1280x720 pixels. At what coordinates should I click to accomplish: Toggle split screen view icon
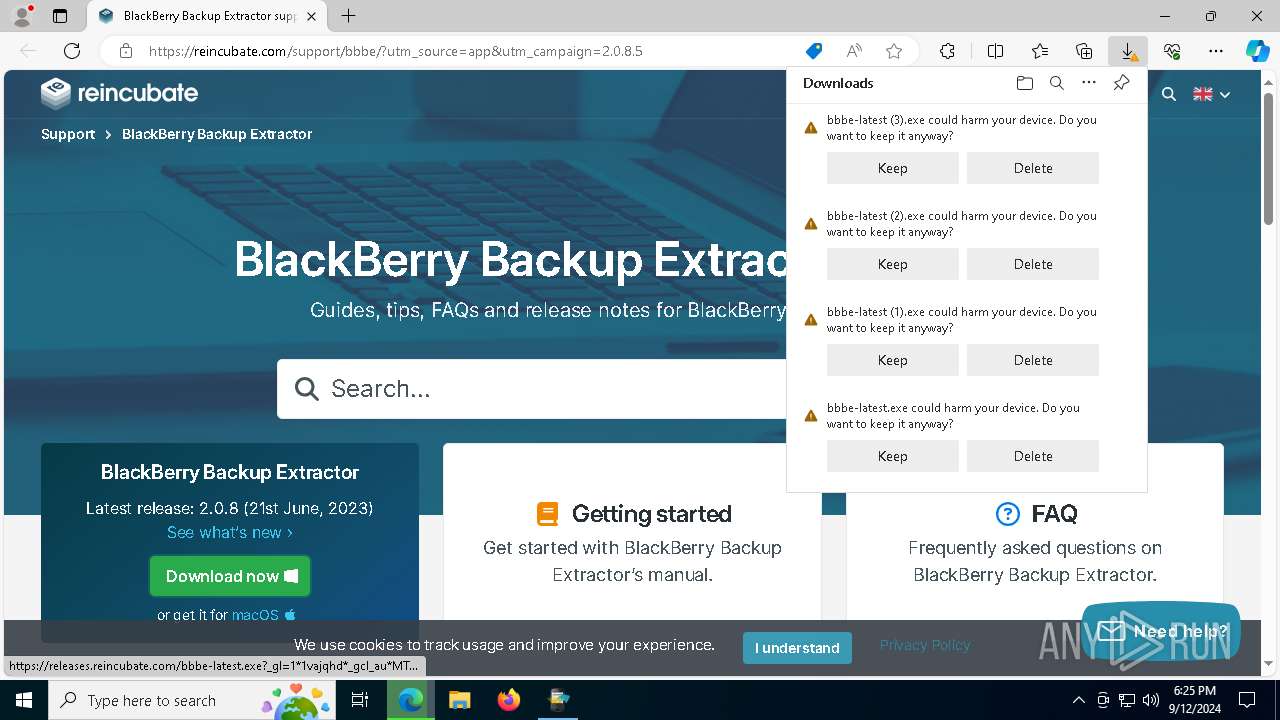tap(995, 51)
